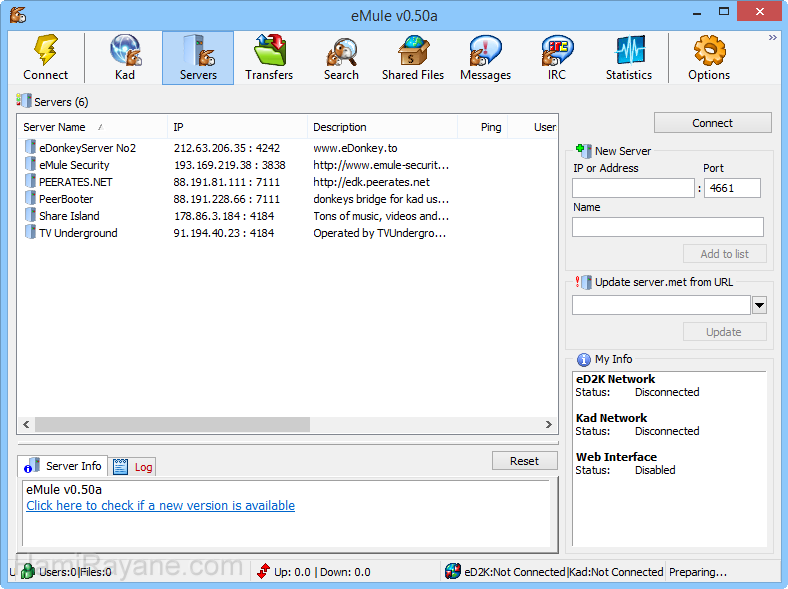
Task: Sort by Description column header
Action: [x=382, y=127]
